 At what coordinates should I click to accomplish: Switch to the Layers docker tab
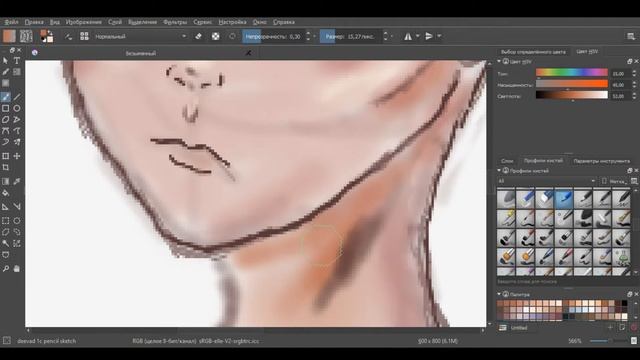(x=507, y=161)
